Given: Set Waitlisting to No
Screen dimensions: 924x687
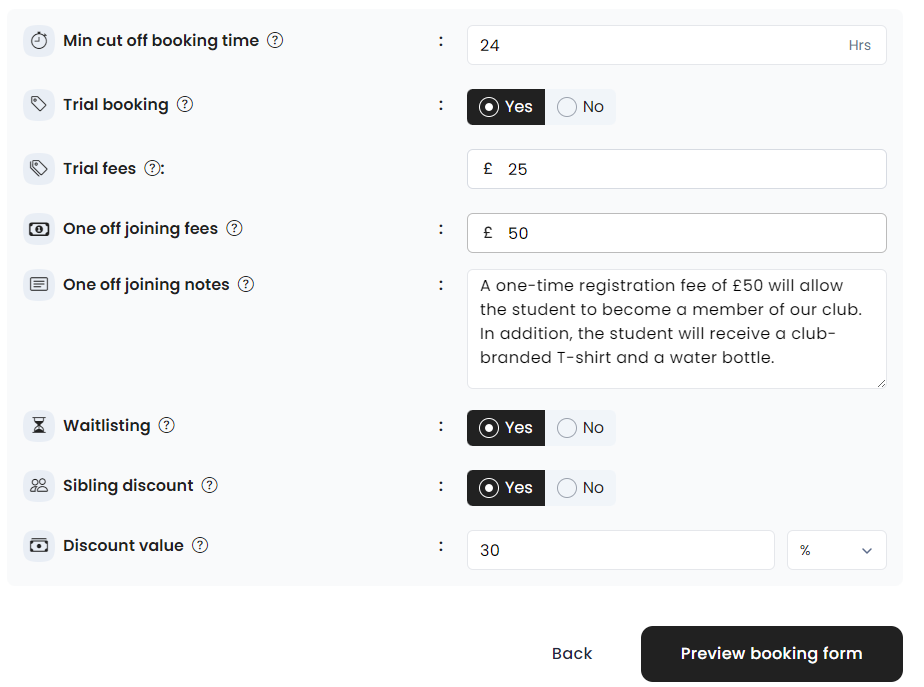Looking at the screenshot, I should 581,428.
